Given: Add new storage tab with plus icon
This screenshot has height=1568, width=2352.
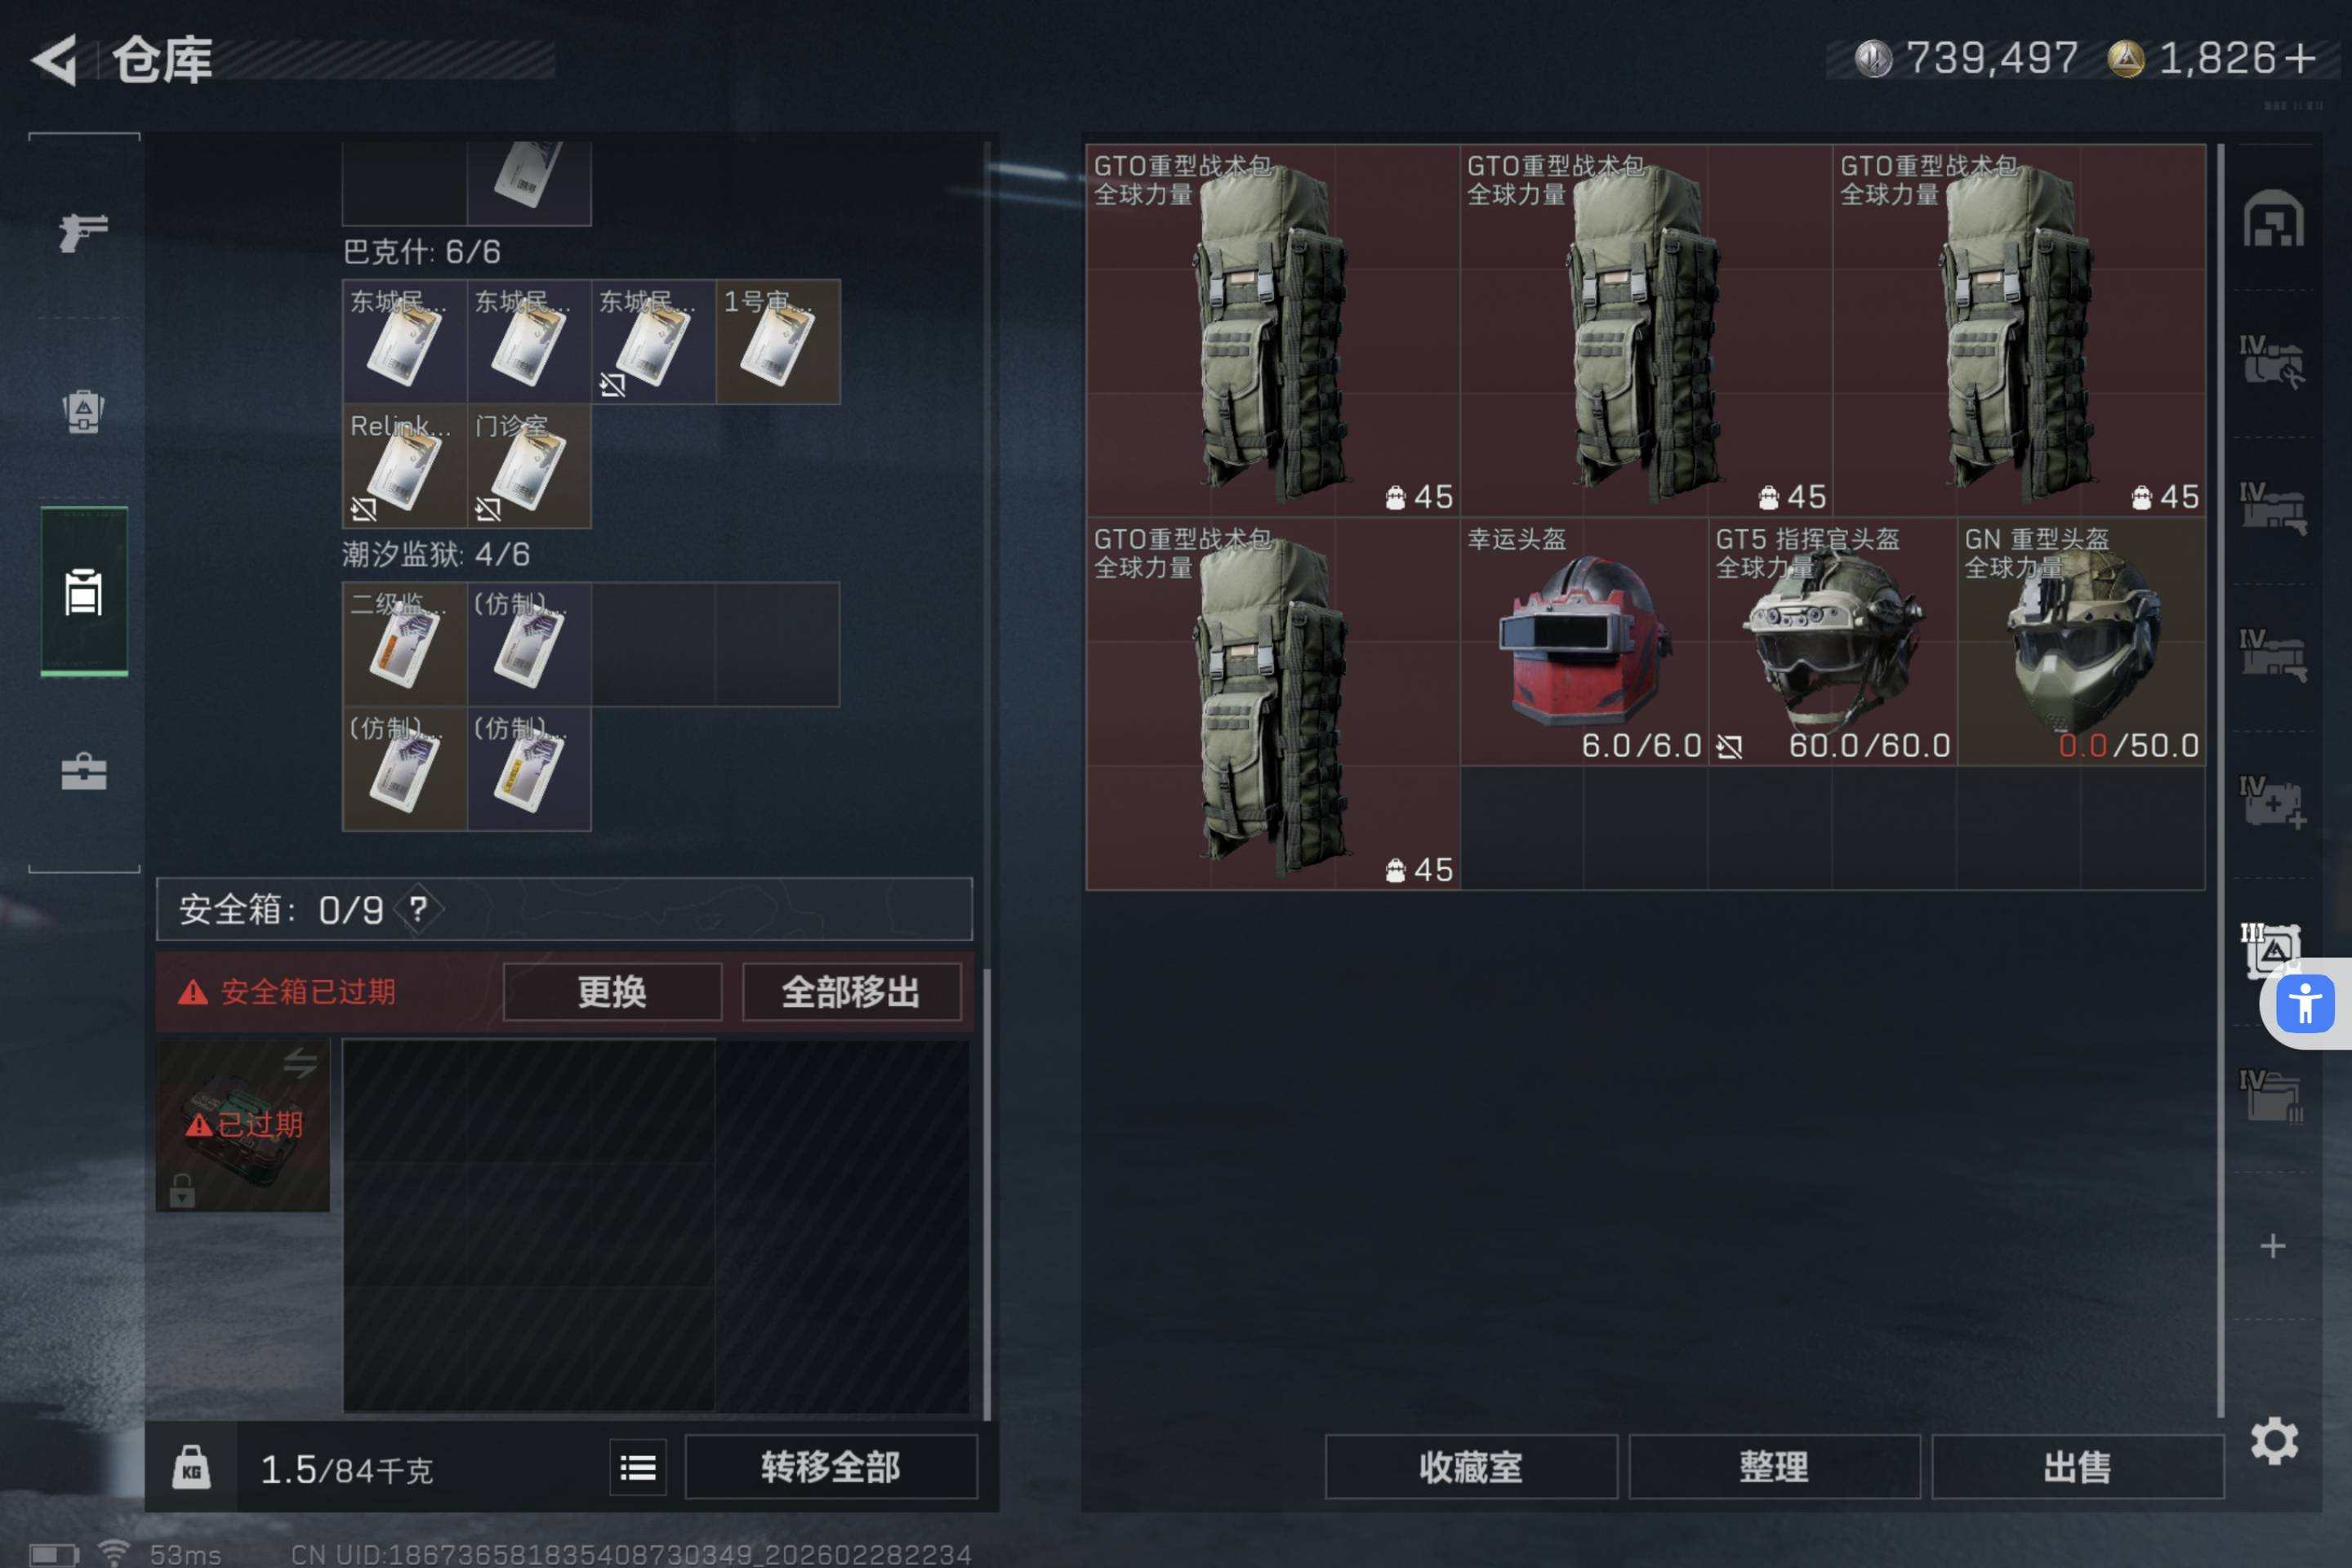Looking at the screenshot, I should 2273,1246.
